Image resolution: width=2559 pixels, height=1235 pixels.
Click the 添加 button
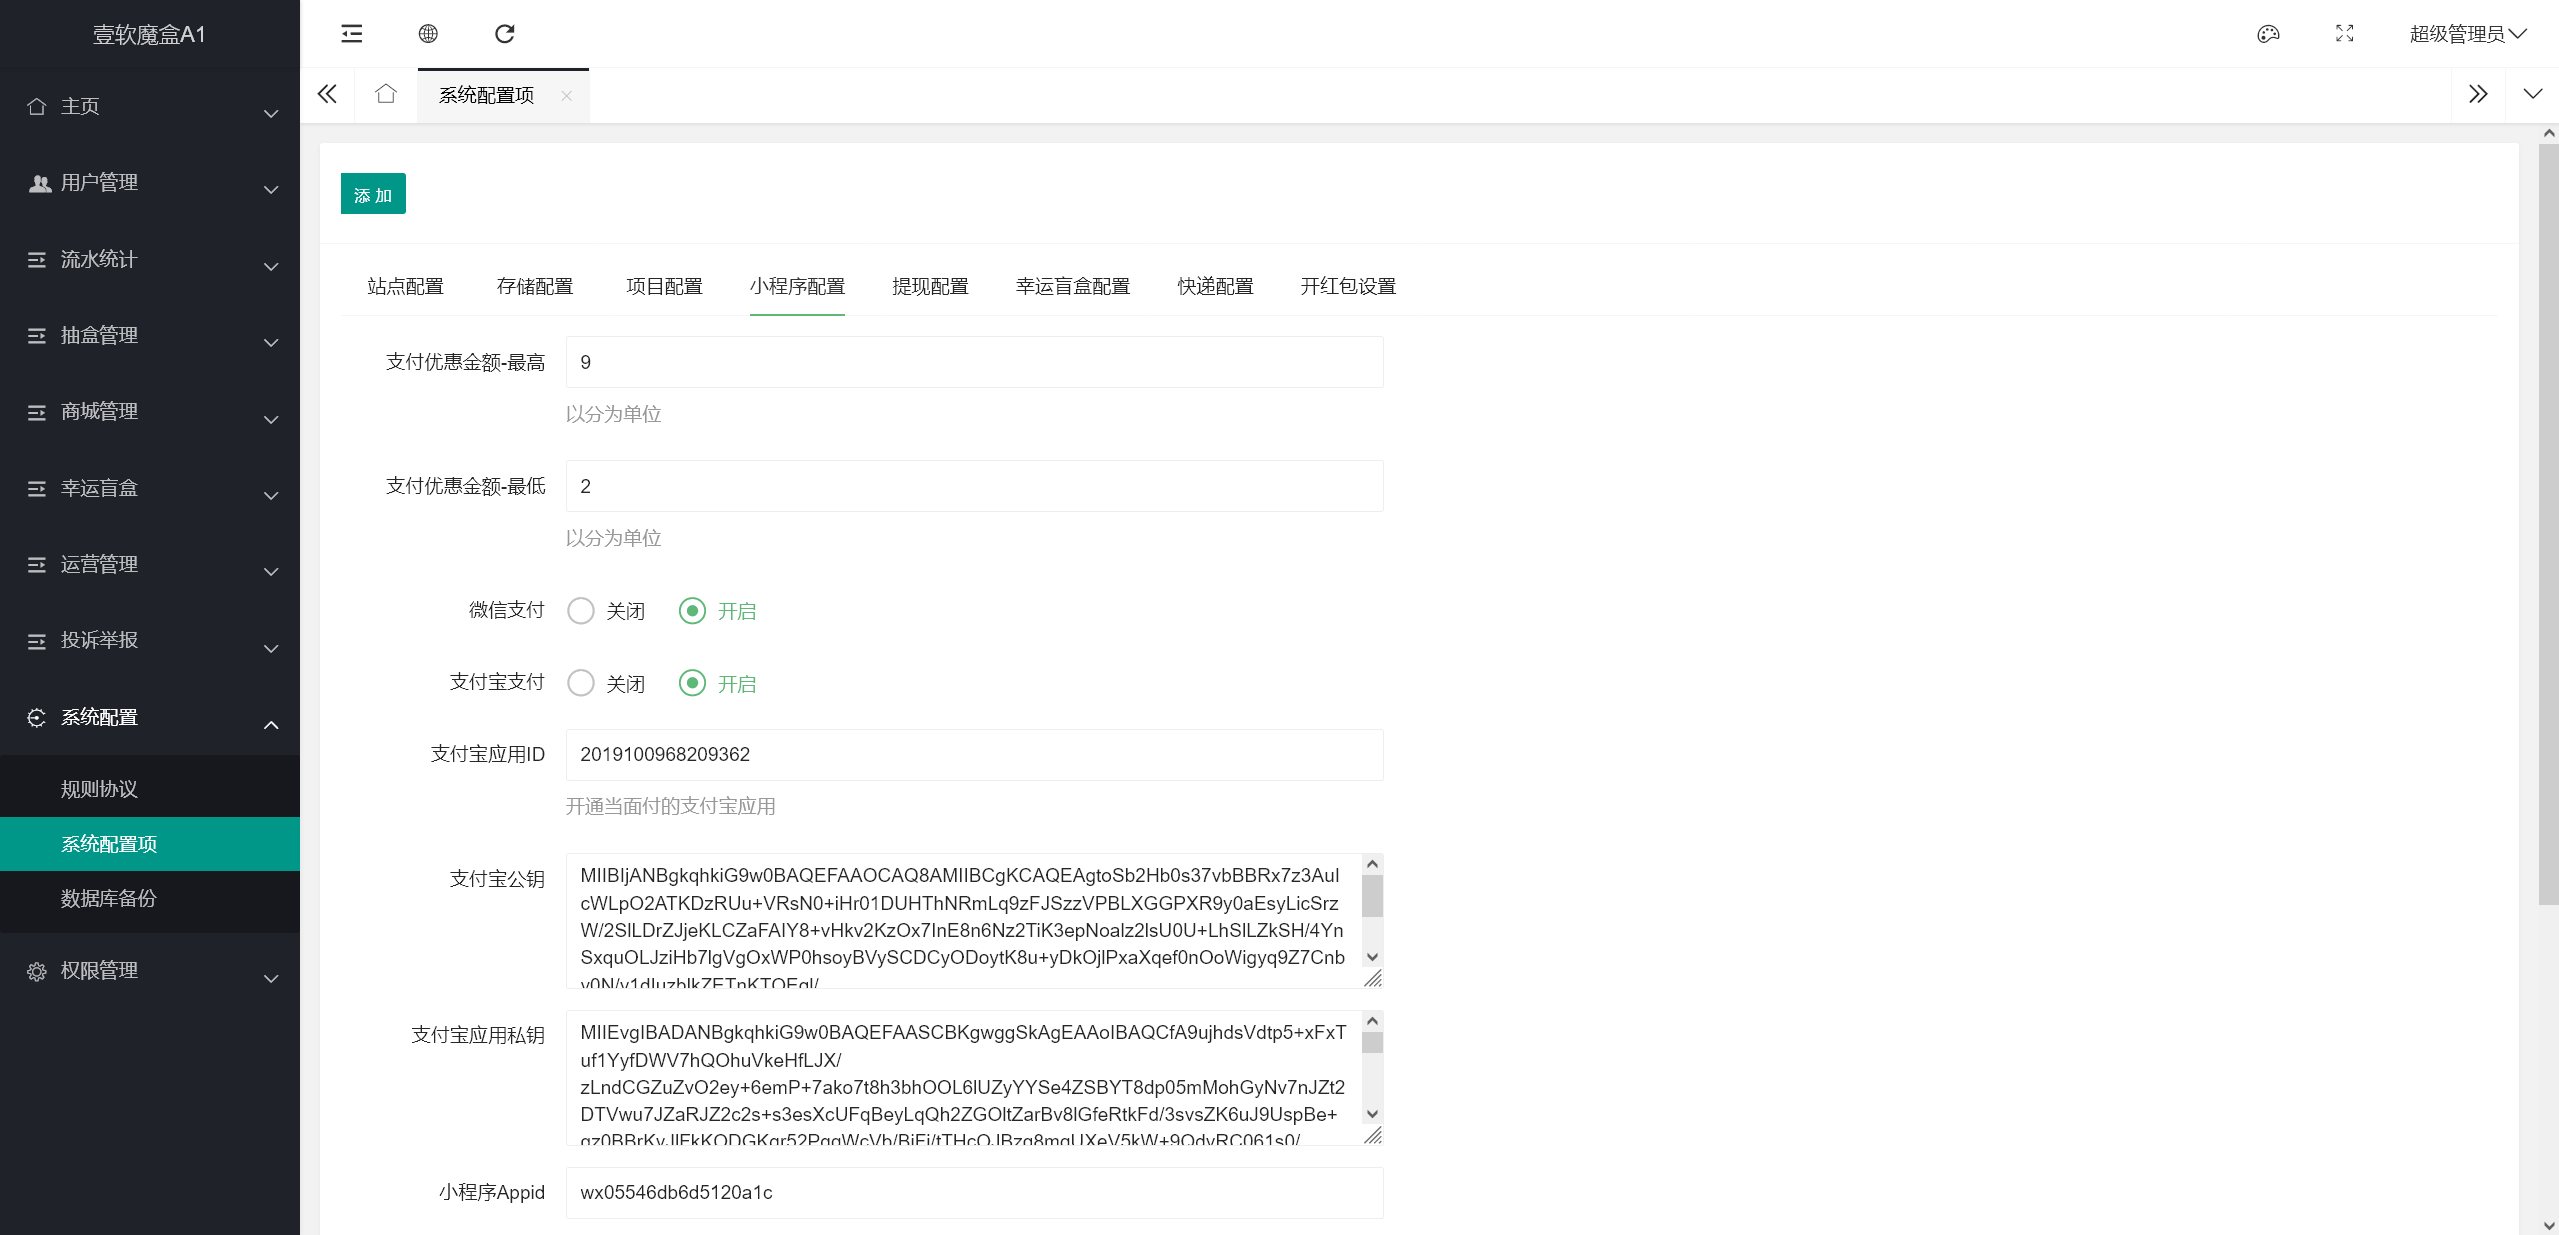372,193
